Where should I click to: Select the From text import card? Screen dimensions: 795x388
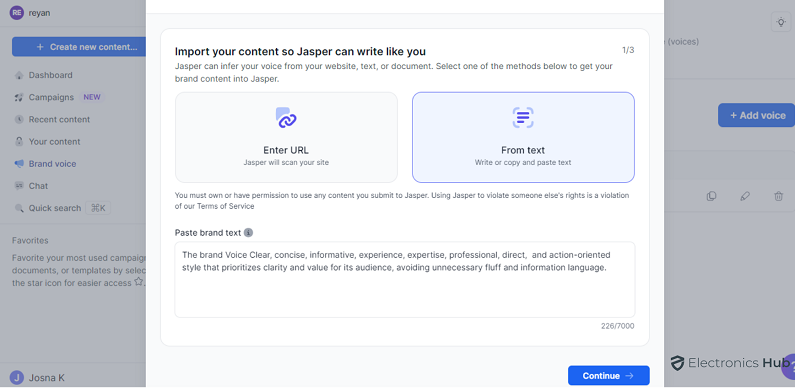tap(523, 137)
